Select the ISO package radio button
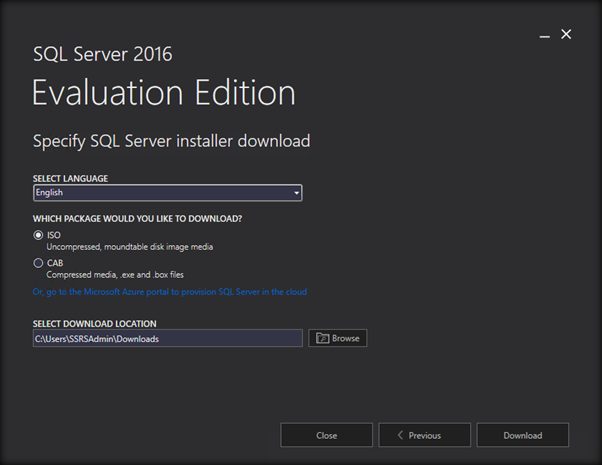Image resolution: width=602 pixels, height=465 pixels. click(x=38, y=235)
